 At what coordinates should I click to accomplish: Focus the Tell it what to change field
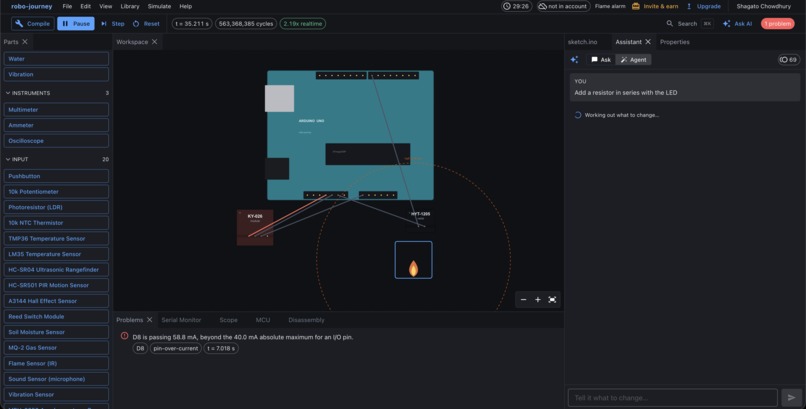pyautogui.click(x=672, y=398)
